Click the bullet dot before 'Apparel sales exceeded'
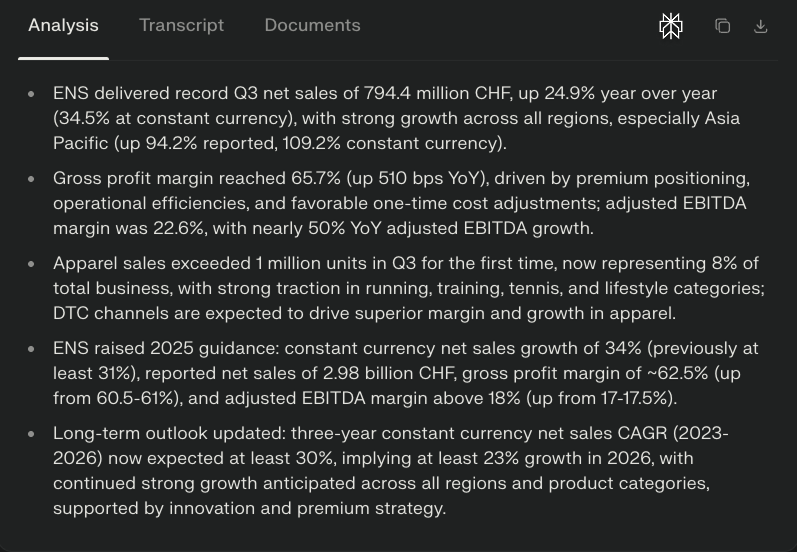 31,264
